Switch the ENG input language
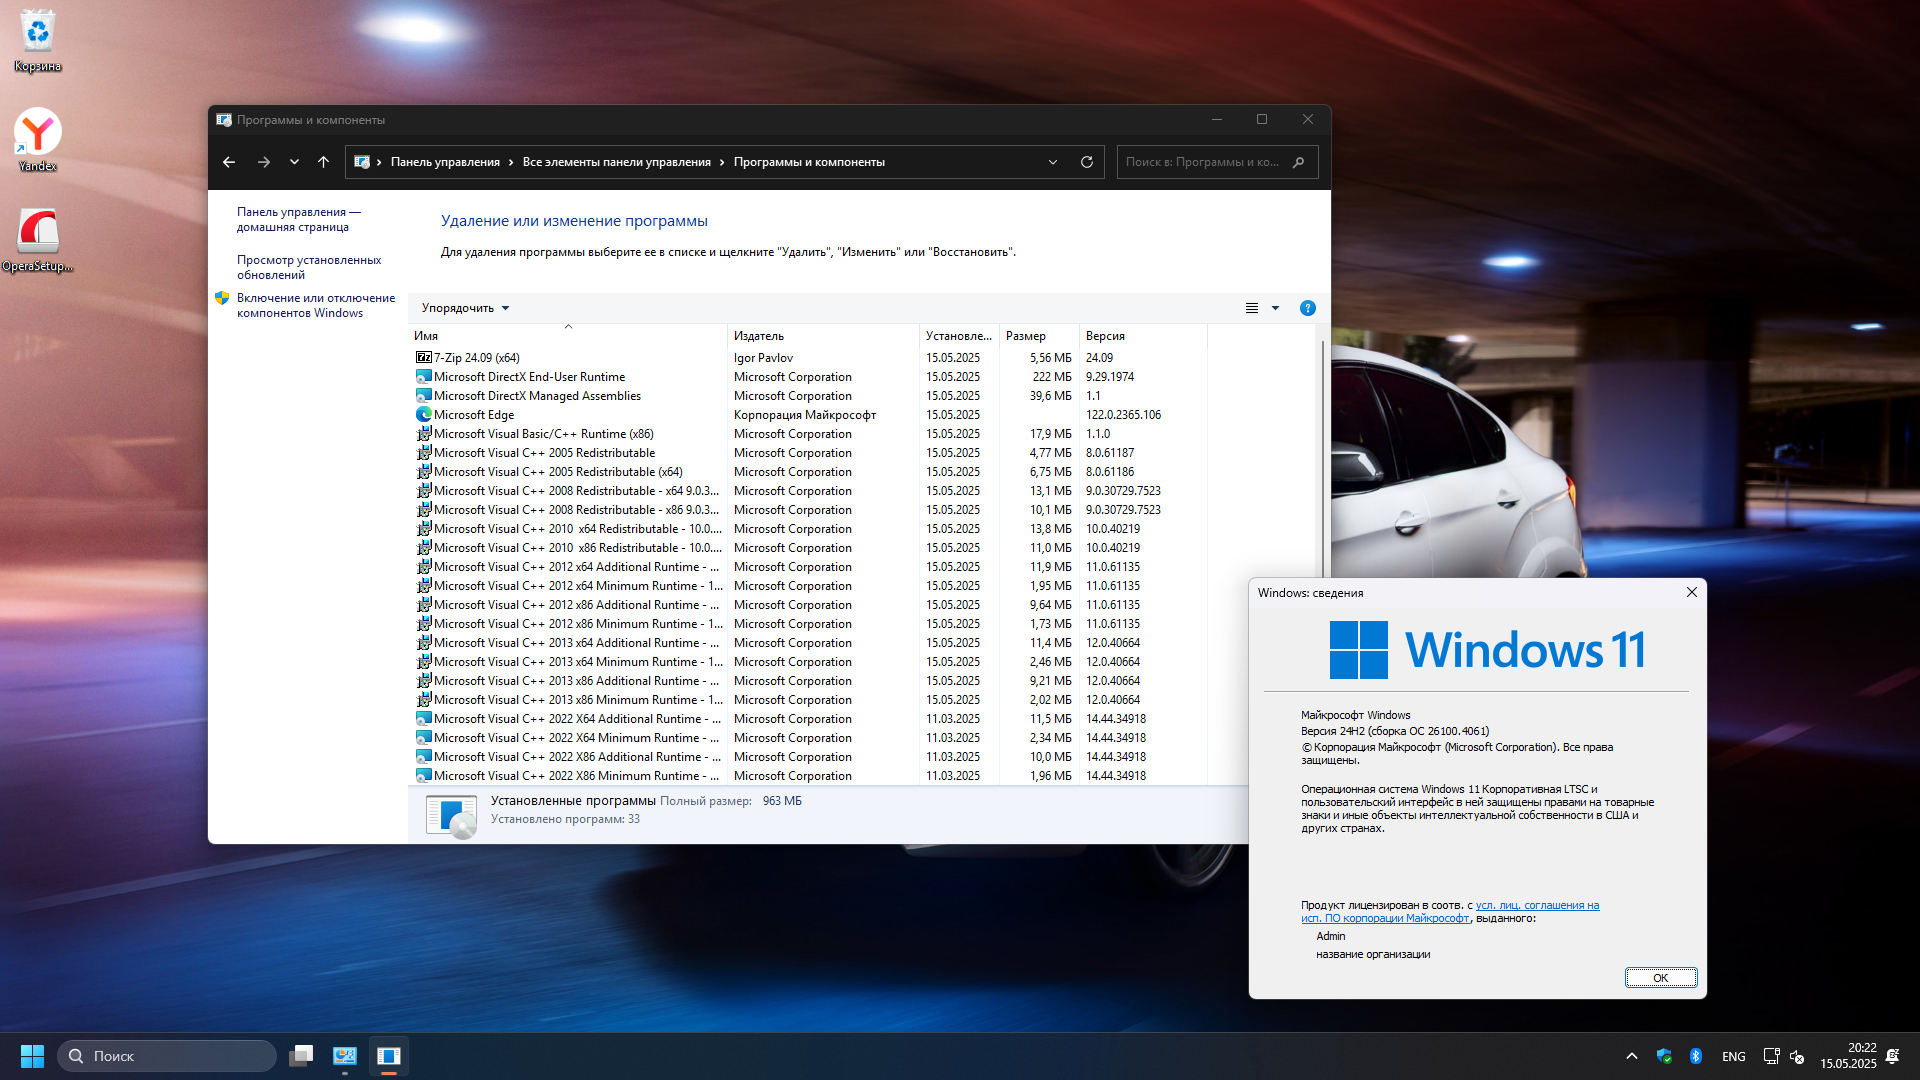1920x1080 pixels. click(1734, 1056)
